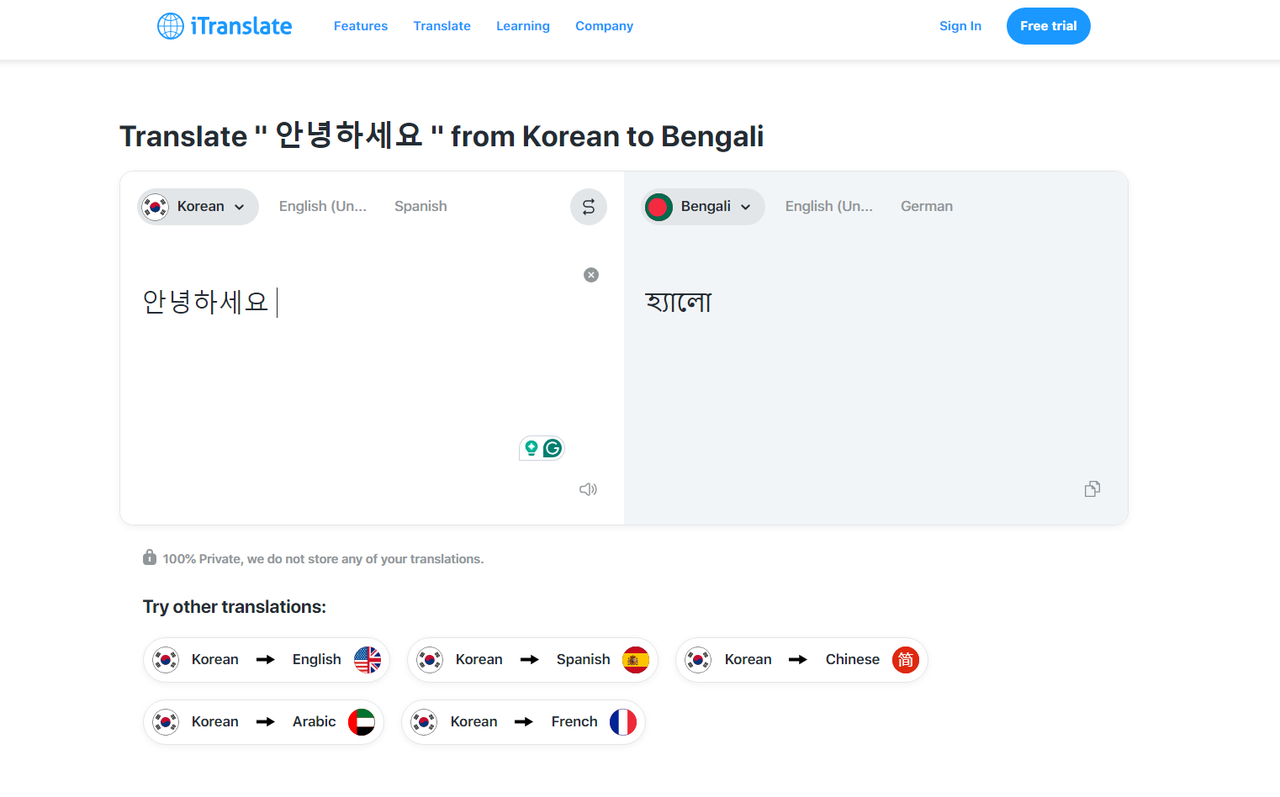Image resolution: width=1280 pixels, height=797 pixels.
Task: Select German as target language
Action: point(926,207)
